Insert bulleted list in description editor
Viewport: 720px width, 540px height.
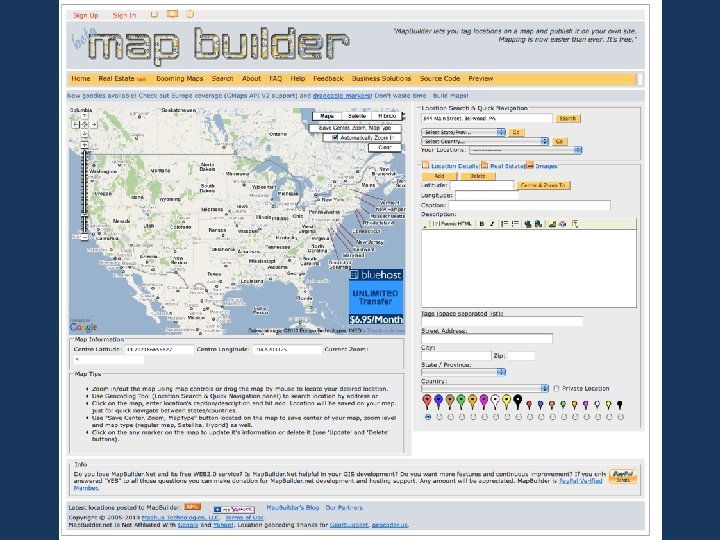click(x=515, y=224)
